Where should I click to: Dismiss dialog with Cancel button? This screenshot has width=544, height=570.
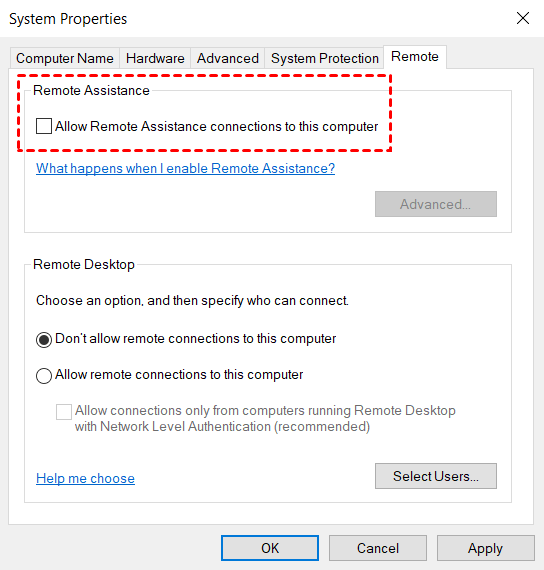click(378, 548)
